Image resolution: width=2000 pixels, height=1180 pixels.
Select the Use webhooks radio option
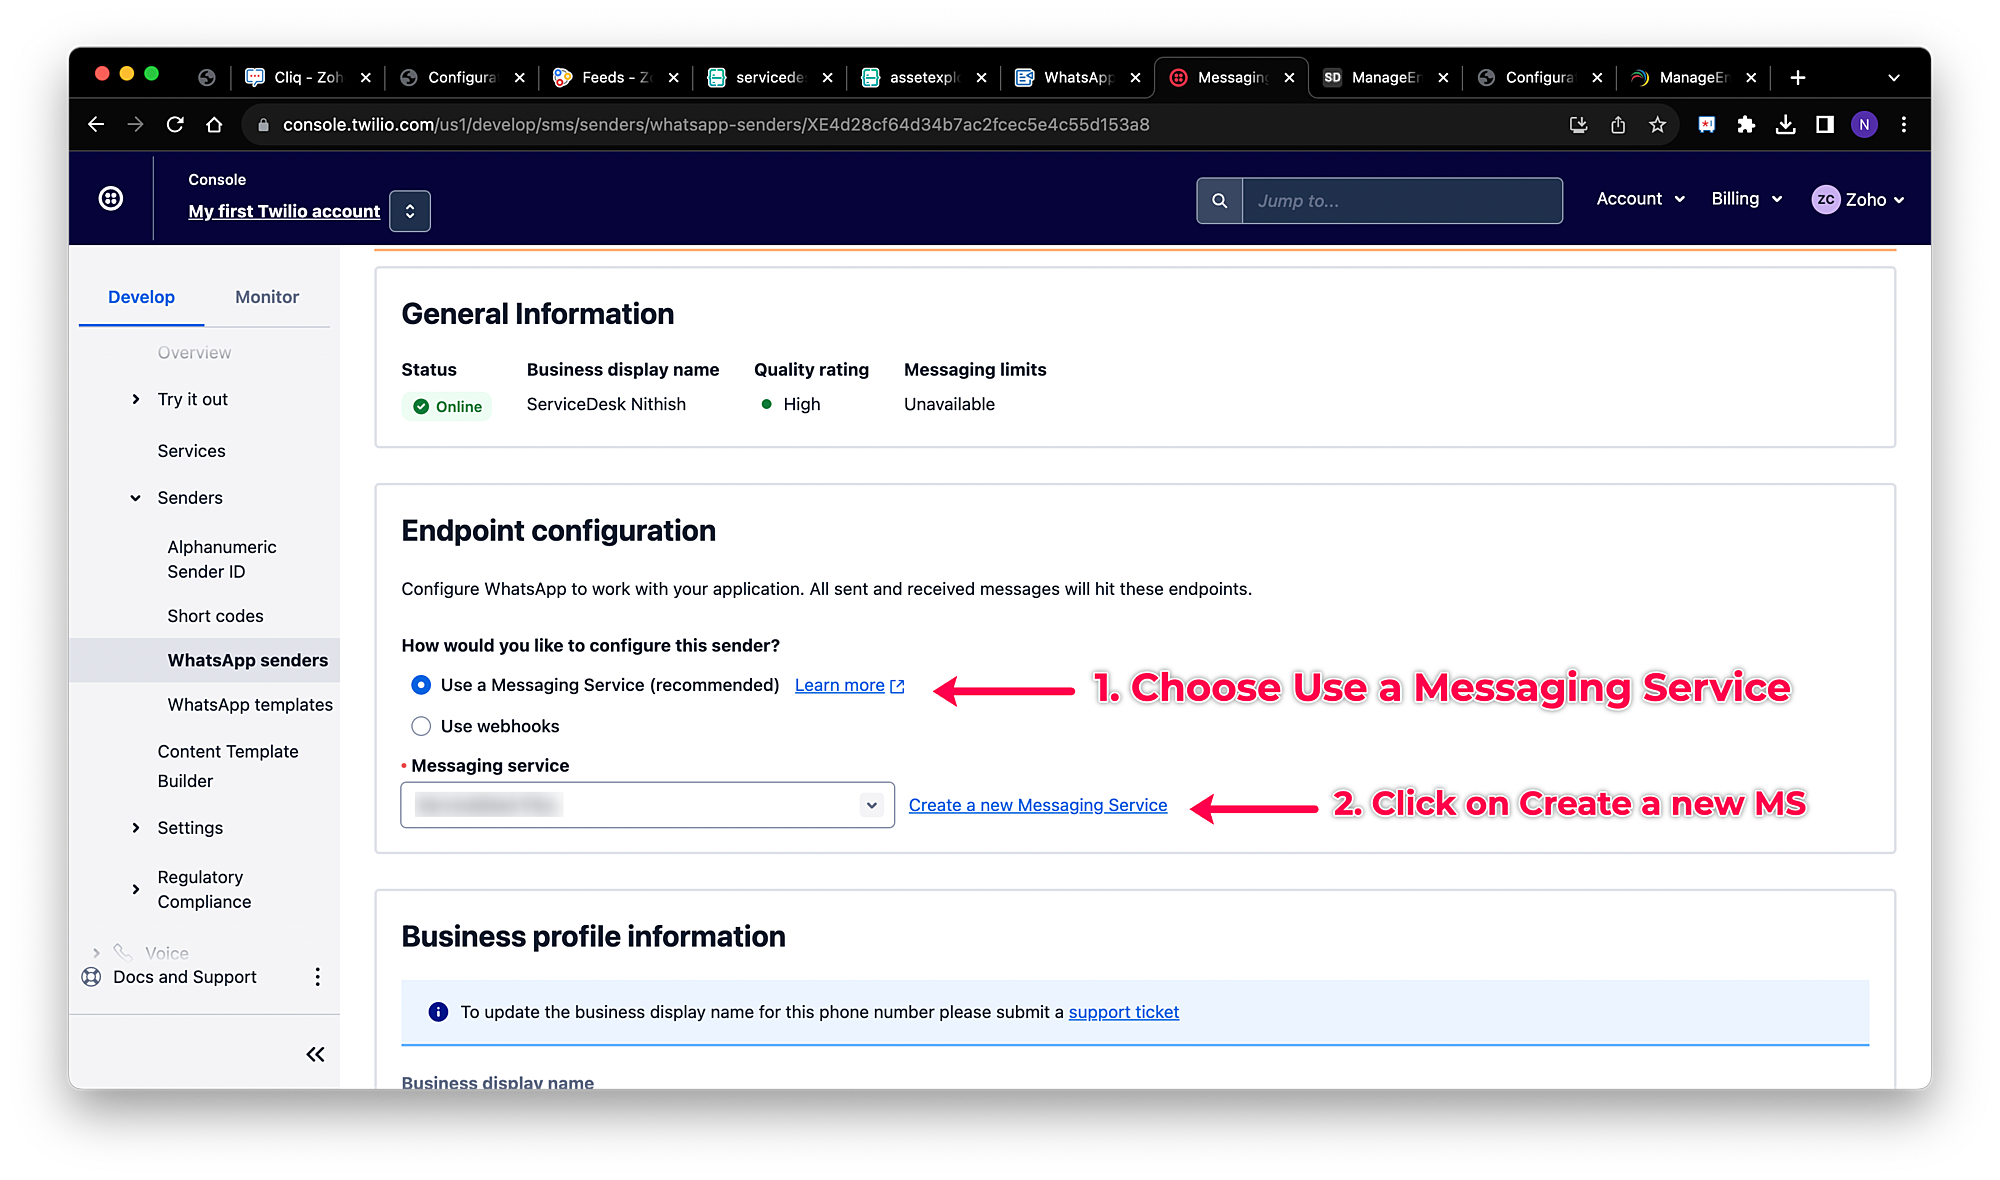tap(421, 726)
